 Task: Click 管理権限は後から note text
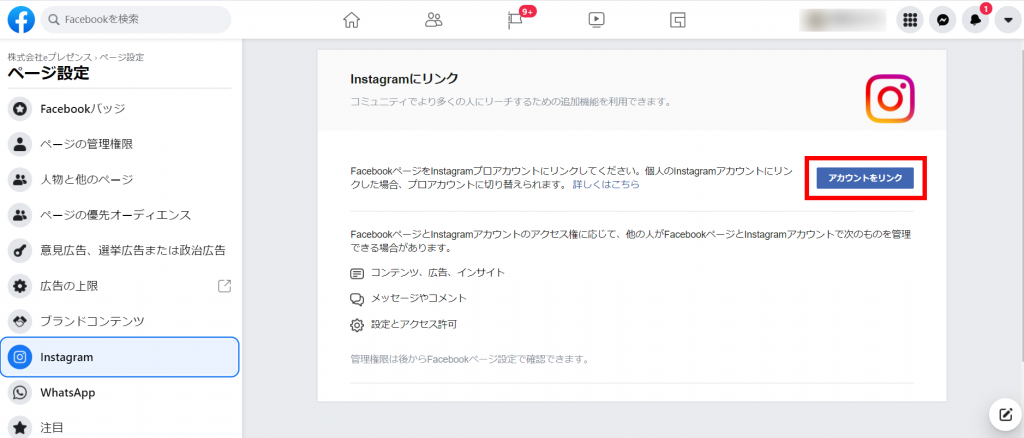pos(470,359)
